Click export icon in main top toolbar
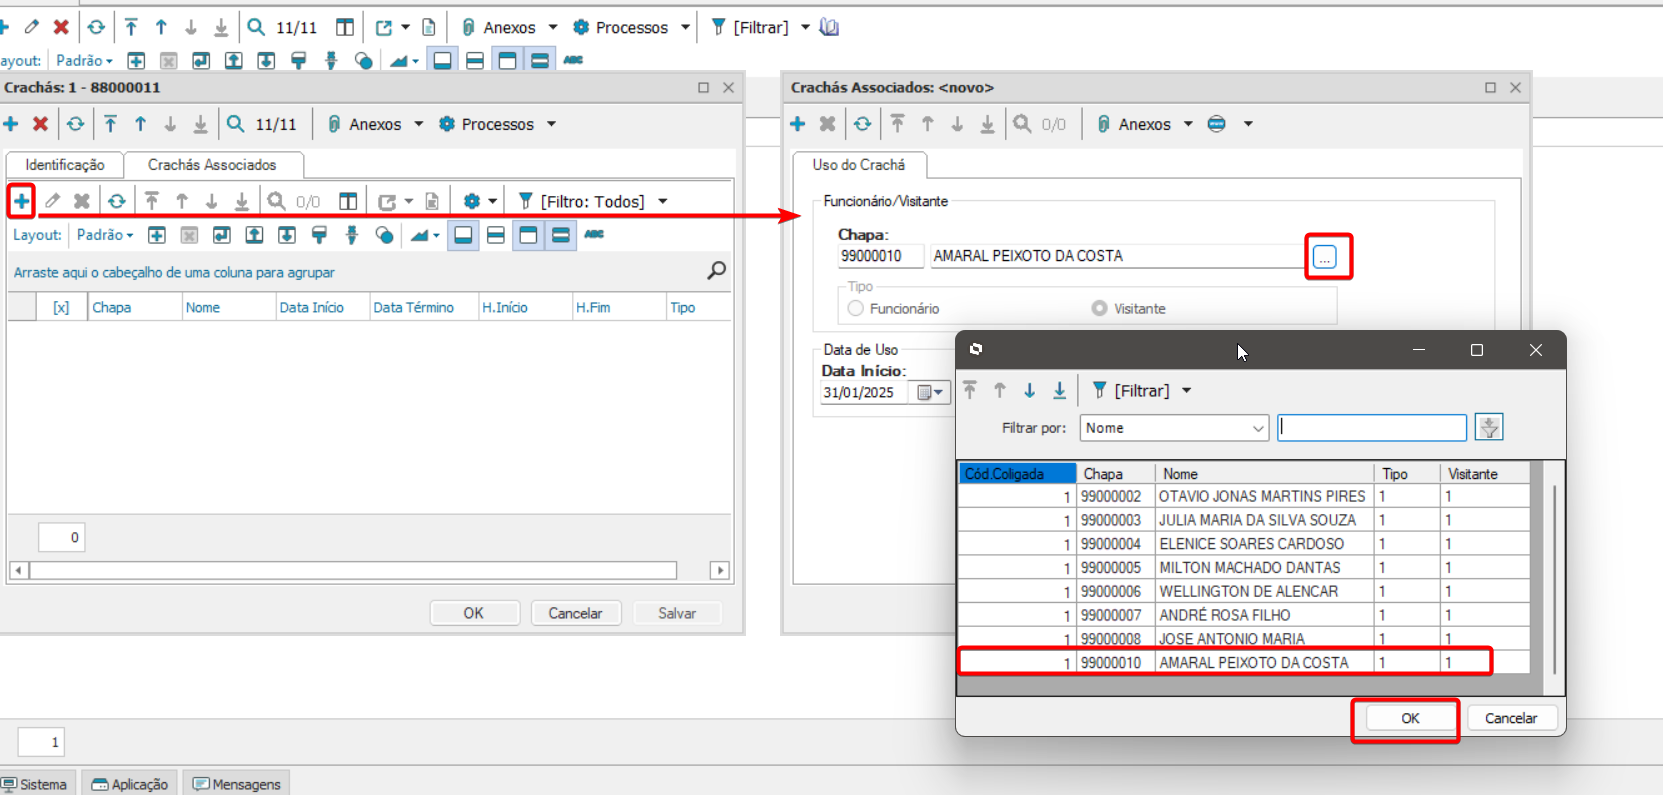 tap(384, 27)
